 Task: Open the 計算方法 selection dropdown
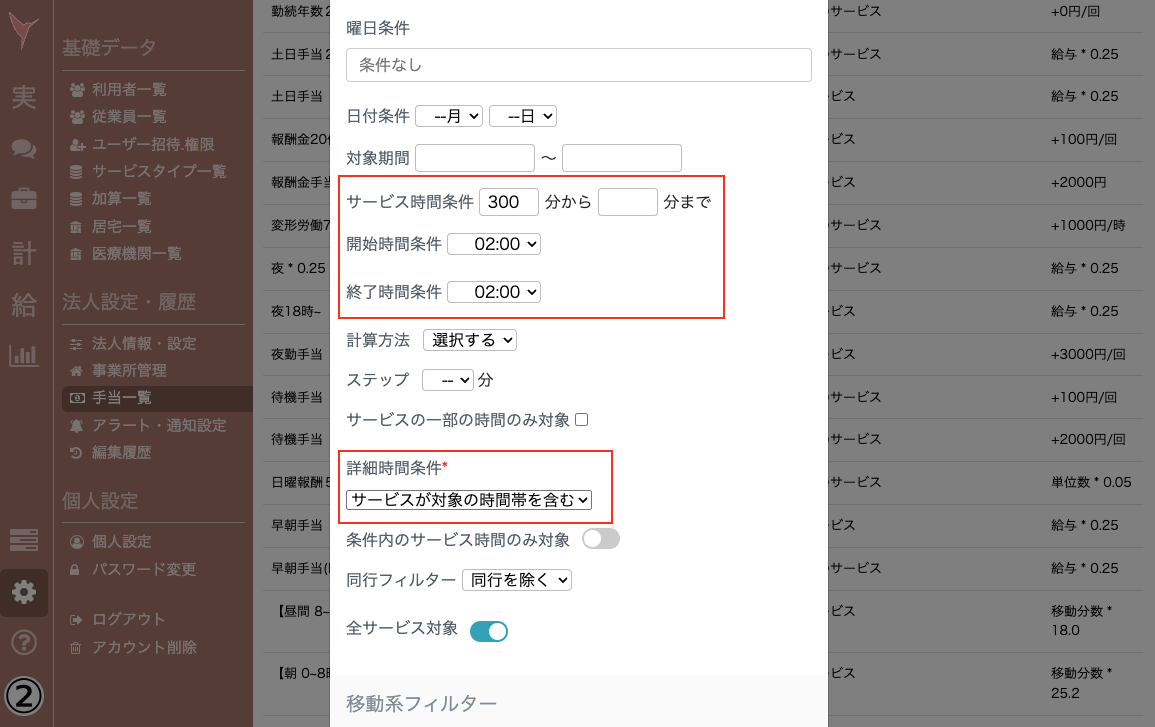pos(470,340)
